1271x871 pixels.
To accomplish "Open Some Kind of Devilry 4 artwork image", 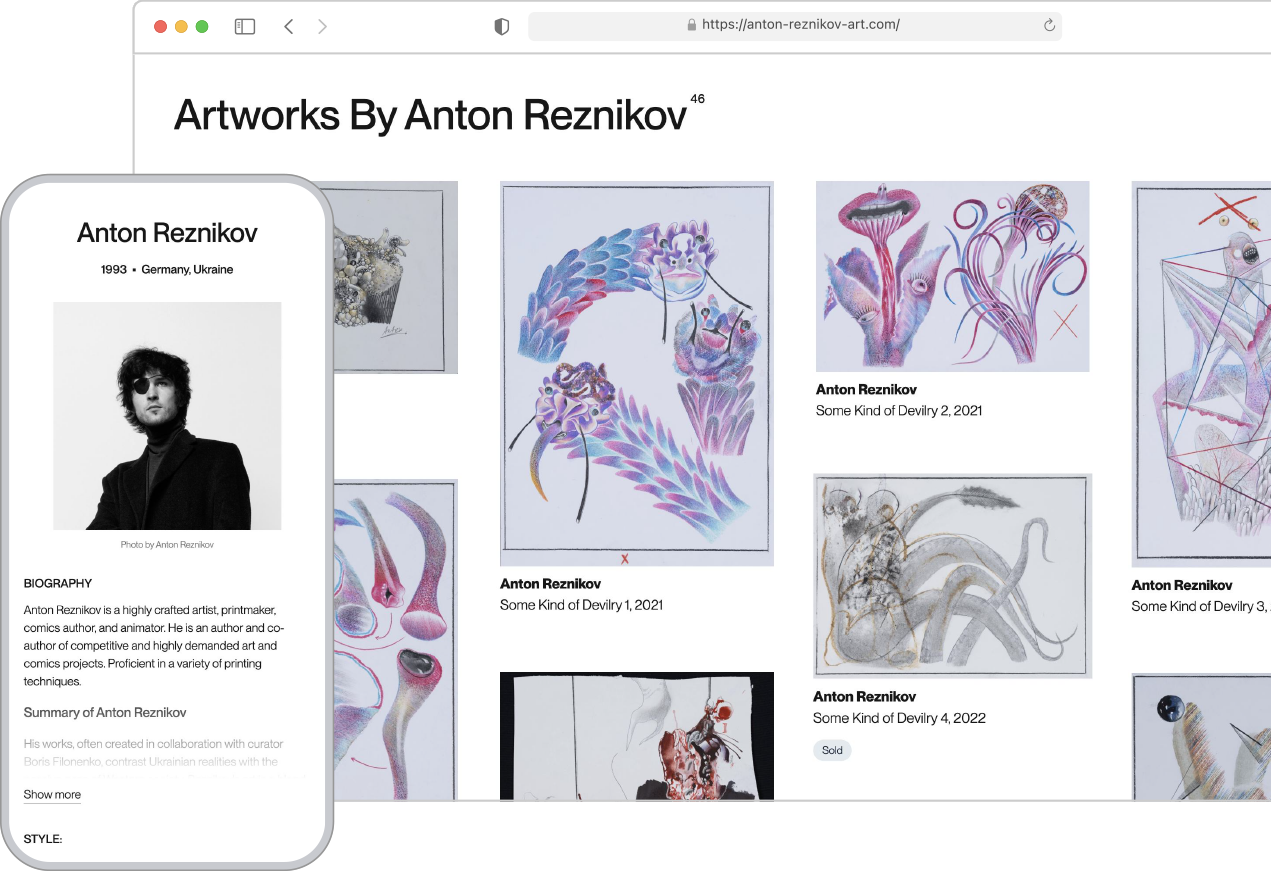I will 952,576.
